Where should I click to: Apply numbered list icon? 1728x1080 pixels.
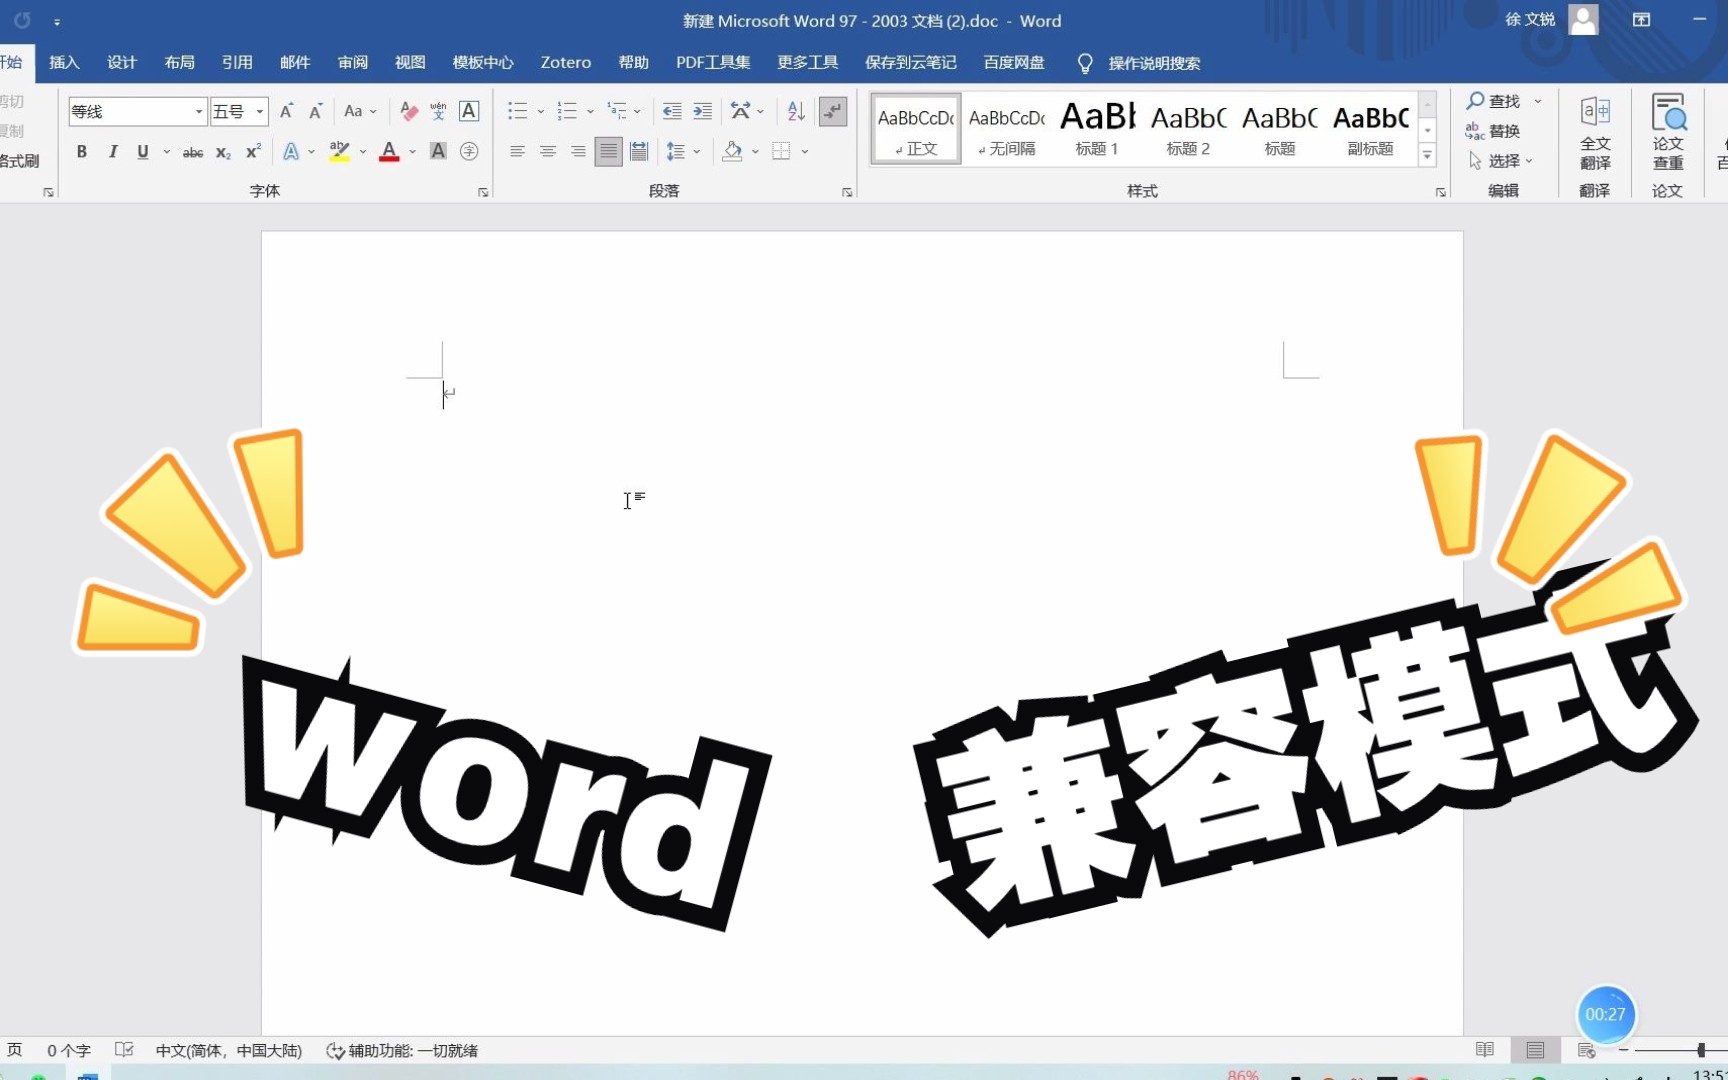(567, 111)
